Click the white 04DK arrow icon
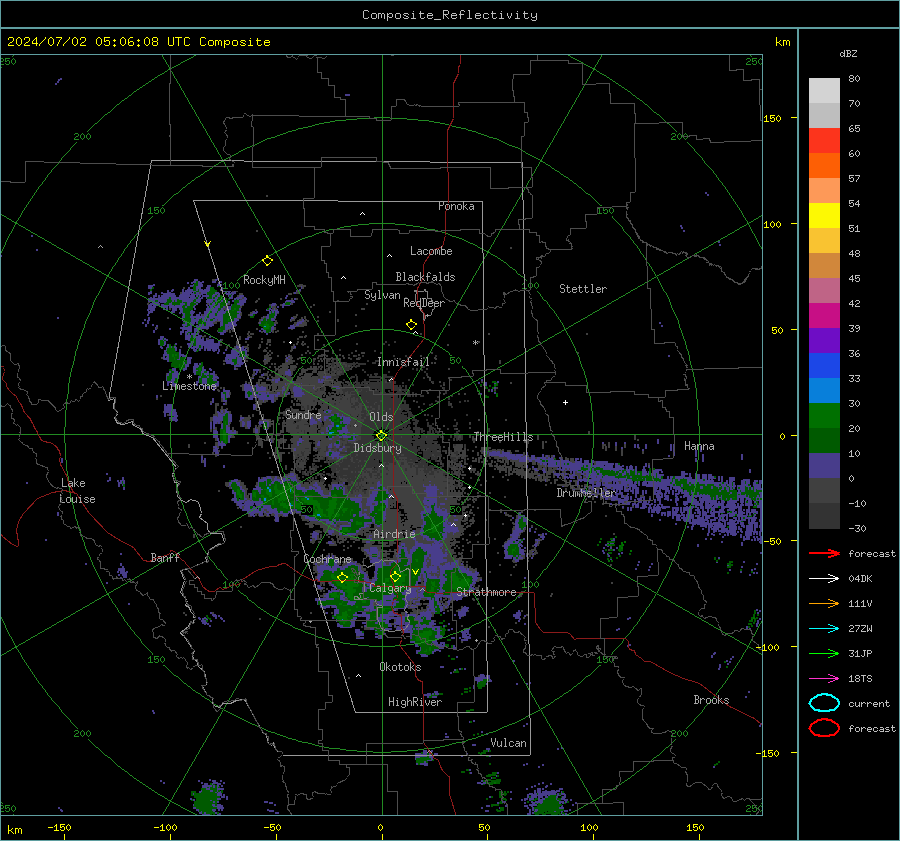This screenshot has width=900, height=841. tap(824, 578)
